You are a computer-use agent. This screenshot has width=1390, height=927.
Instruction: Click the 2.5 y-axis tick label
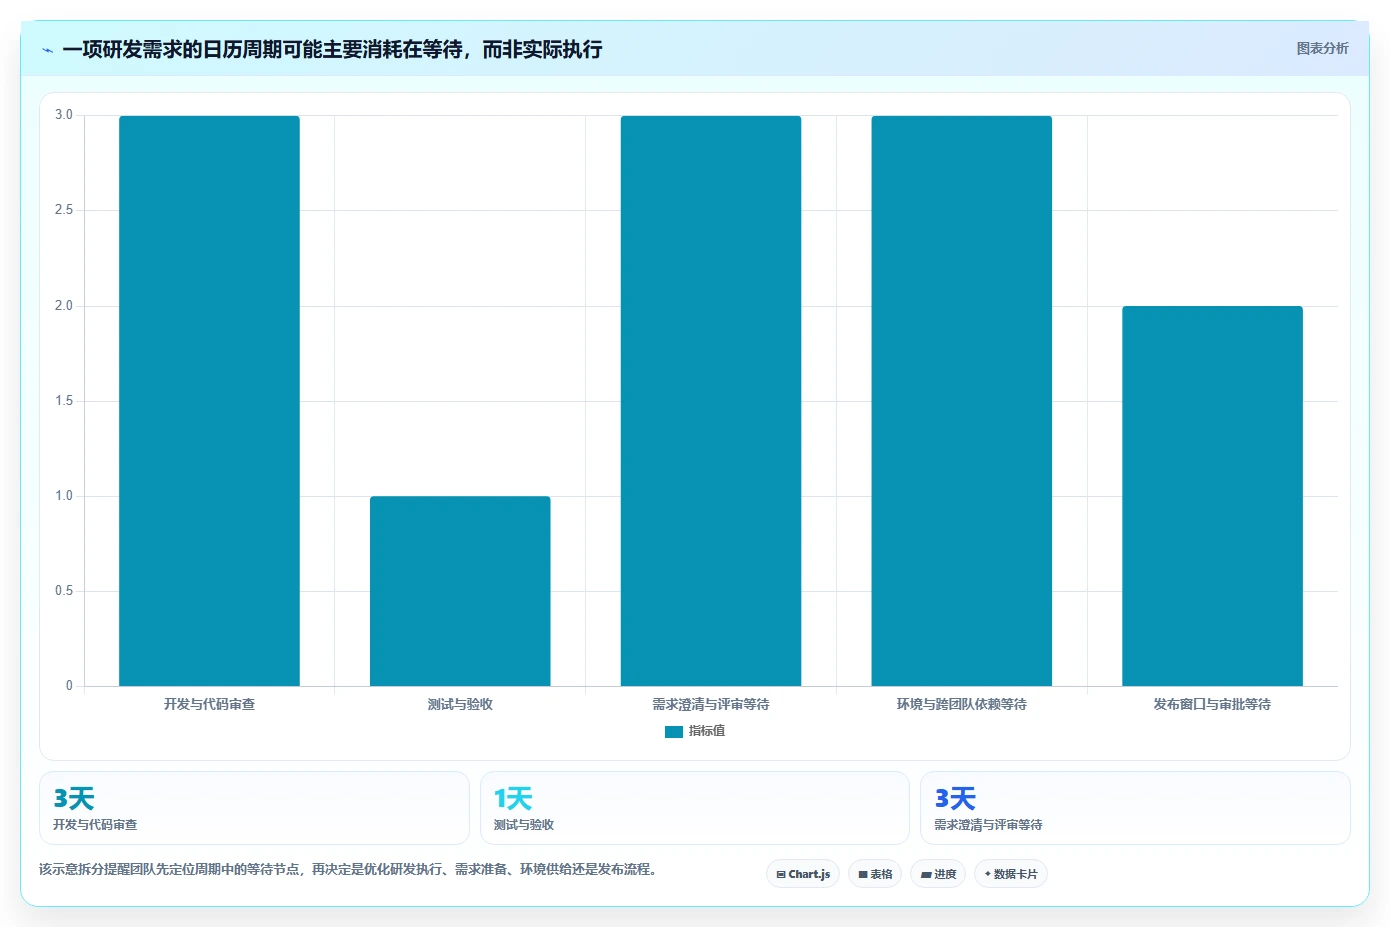(64, 210)
